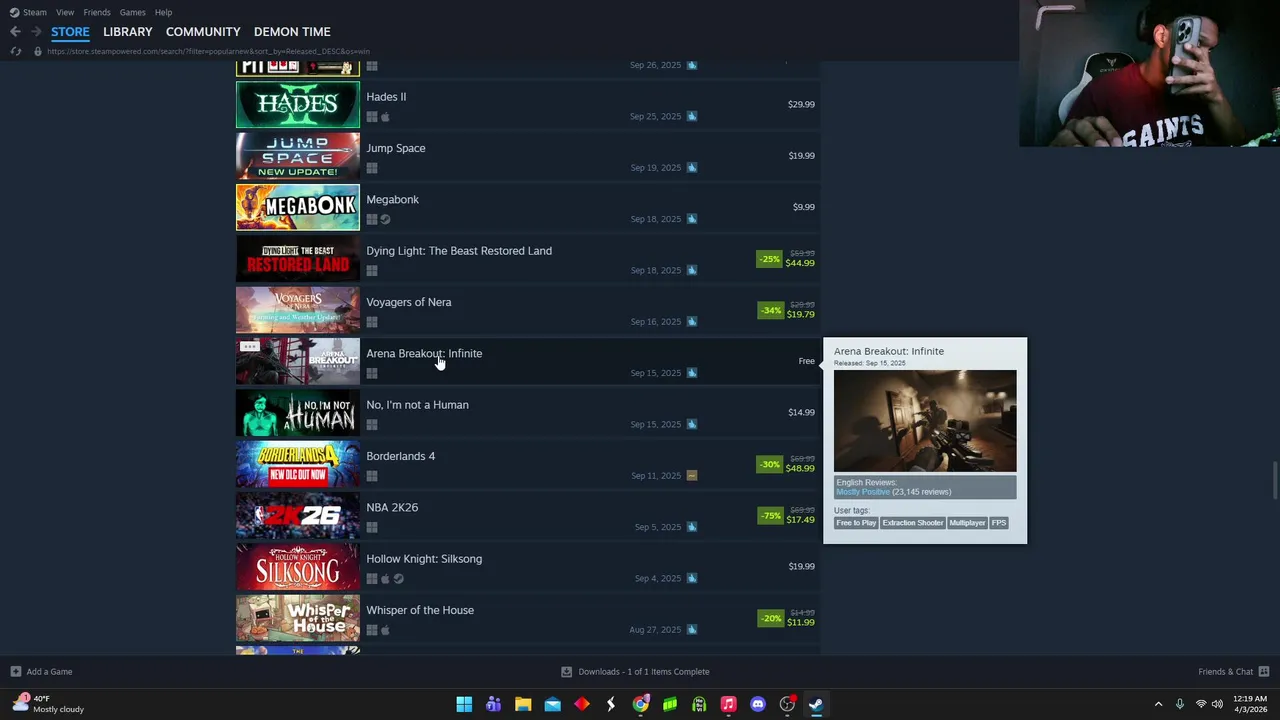Switch to the STORE tab
Image resolution: width=1280 pixels, height=720 pixels.
pos(70,32)
